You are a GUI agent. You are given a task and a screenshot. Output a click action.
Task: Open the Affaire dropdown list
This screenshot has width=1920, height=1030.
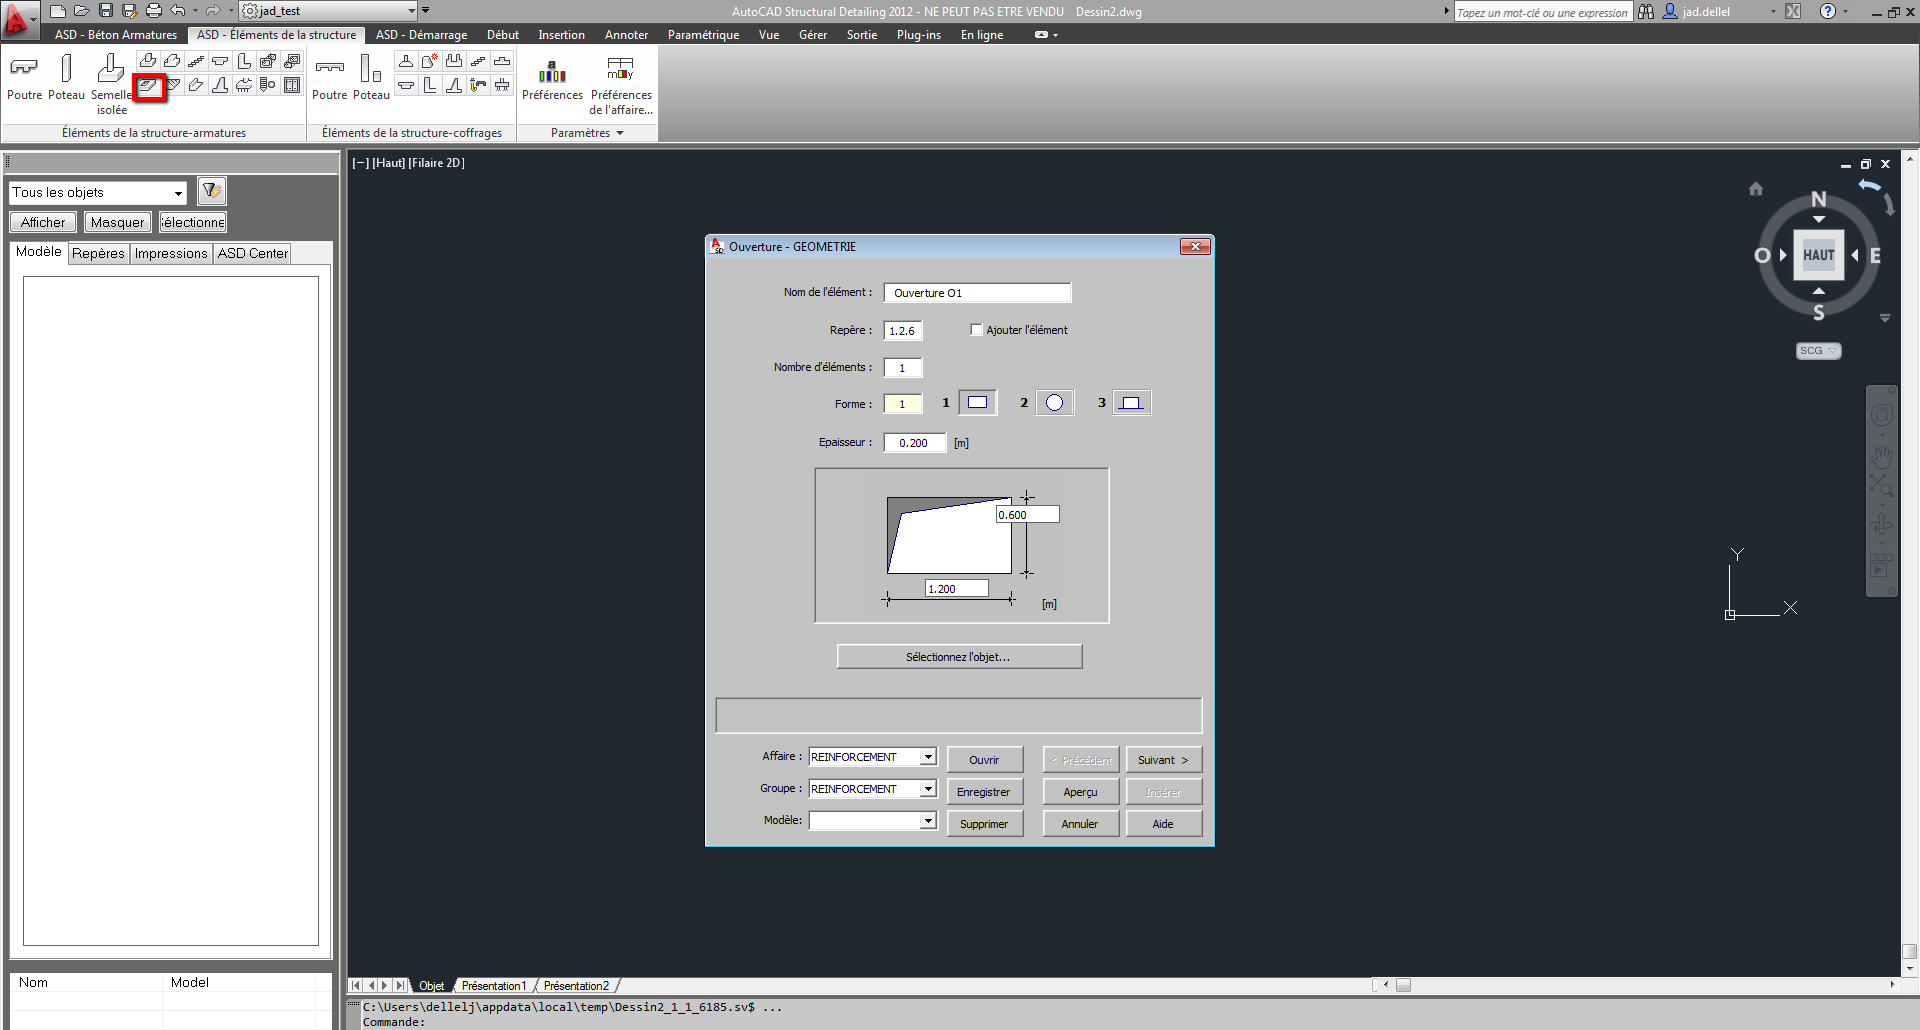pyautogui.click(x=928, y=757)
